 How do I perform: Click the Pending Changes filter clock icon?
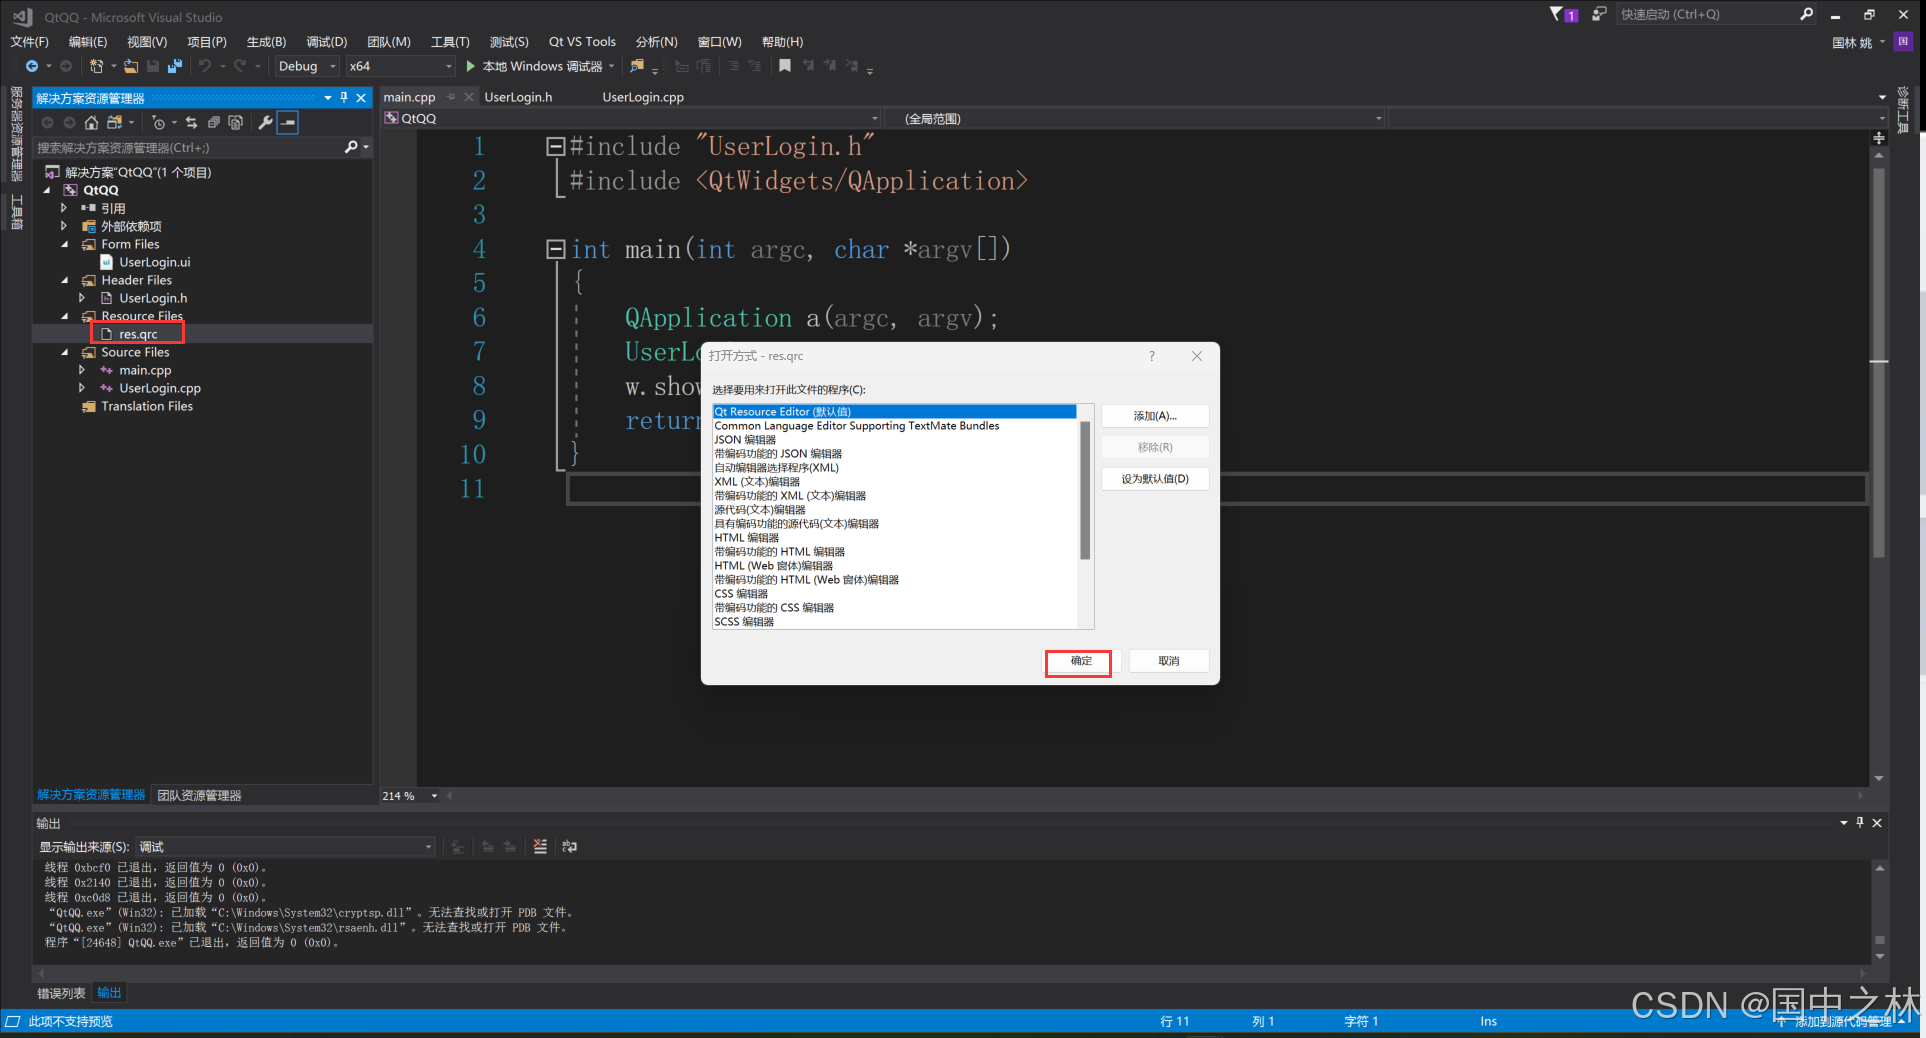tap(158, 122)
